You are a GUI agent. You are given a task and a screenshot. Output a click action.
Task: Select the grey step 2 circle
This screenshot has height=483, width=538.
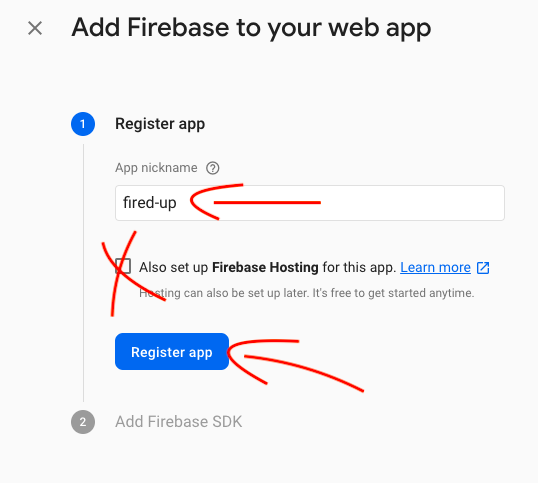point(83,422)
